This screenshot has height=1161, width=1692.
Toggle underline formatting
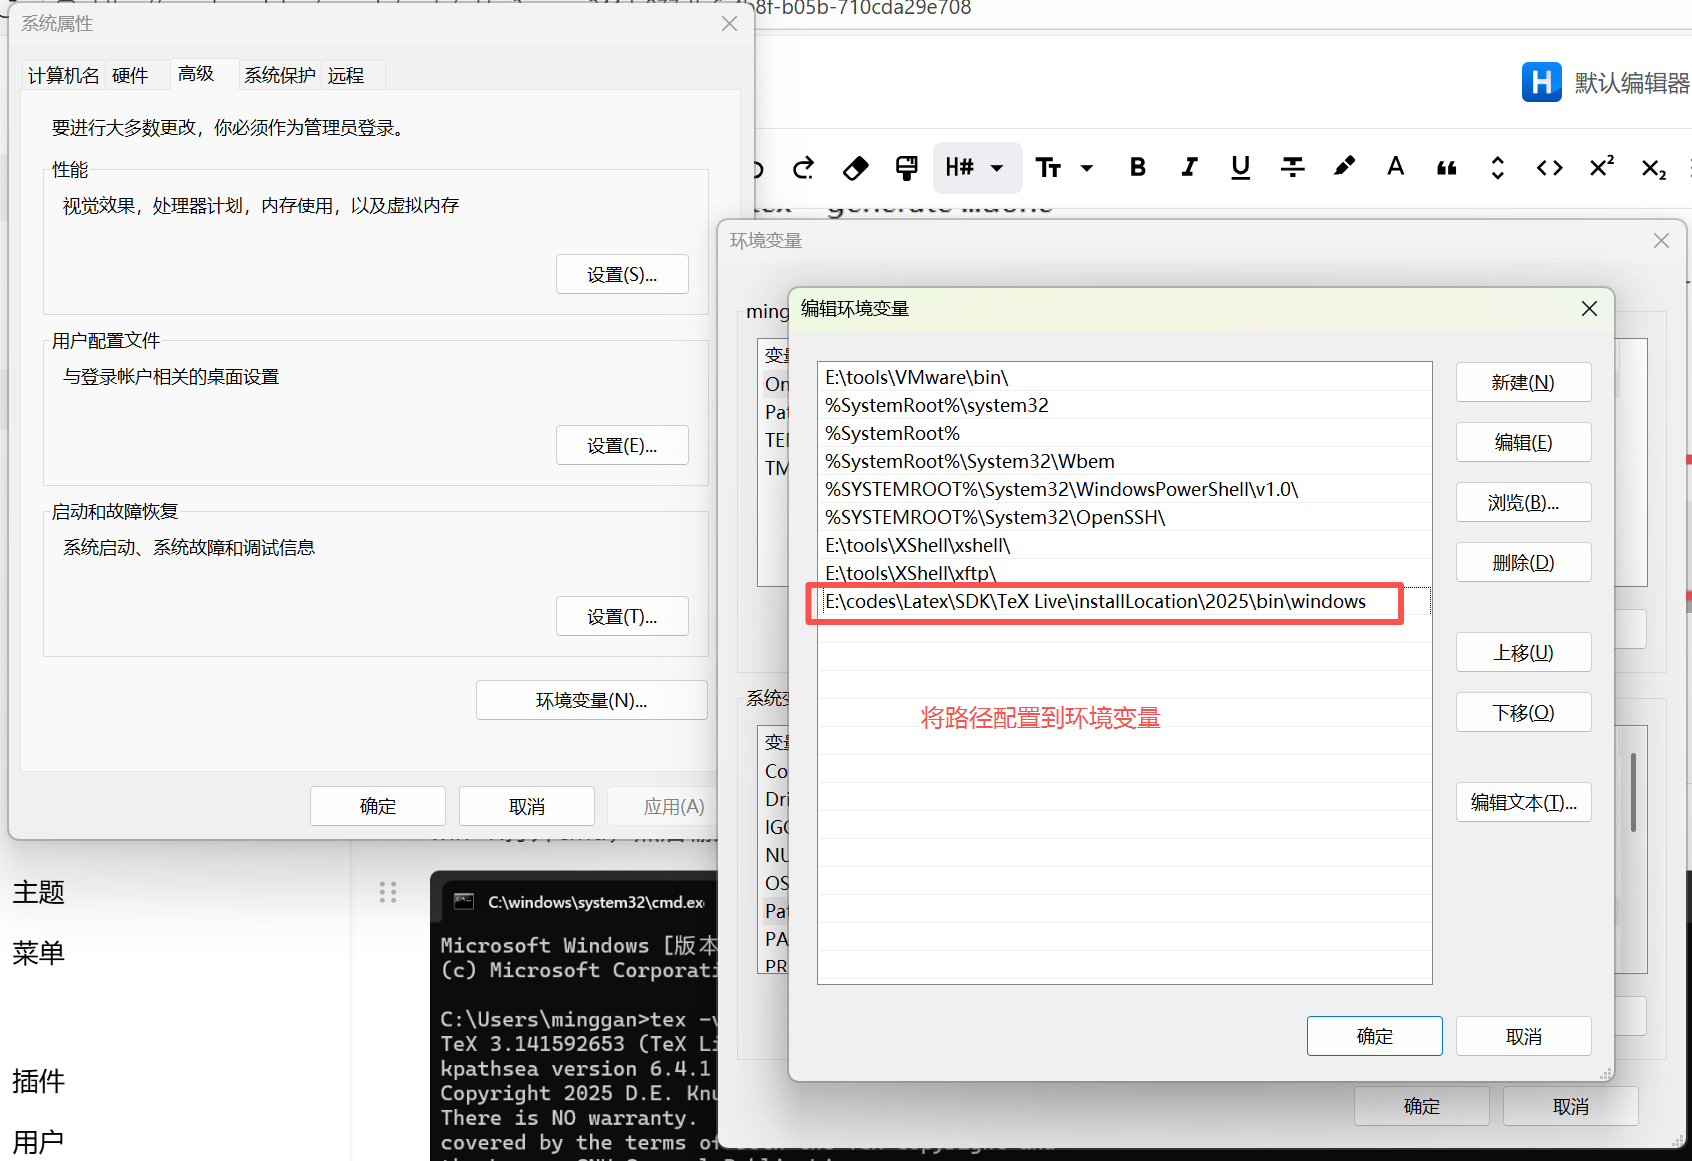1240,168
